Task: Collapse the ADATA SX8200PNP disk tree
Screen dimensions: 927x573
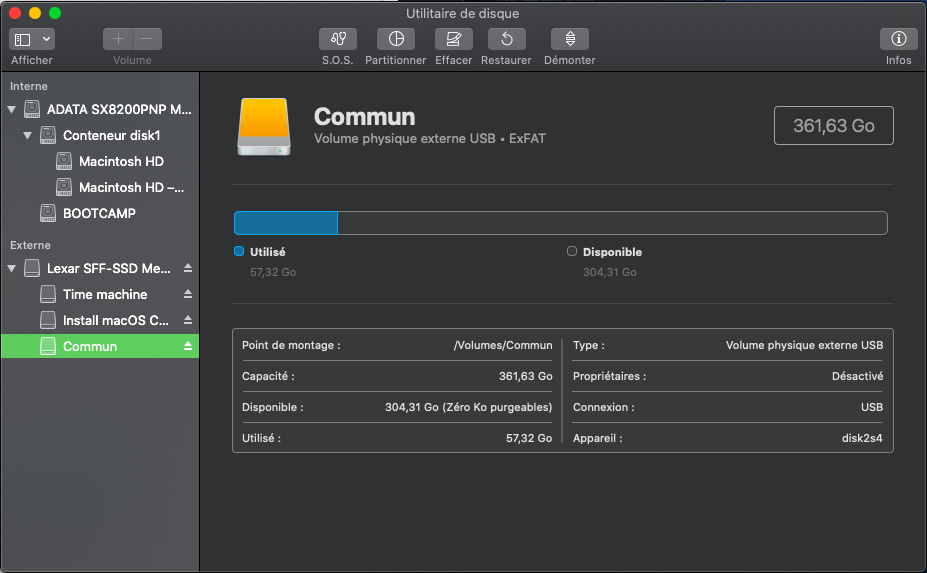Action: 12,109
